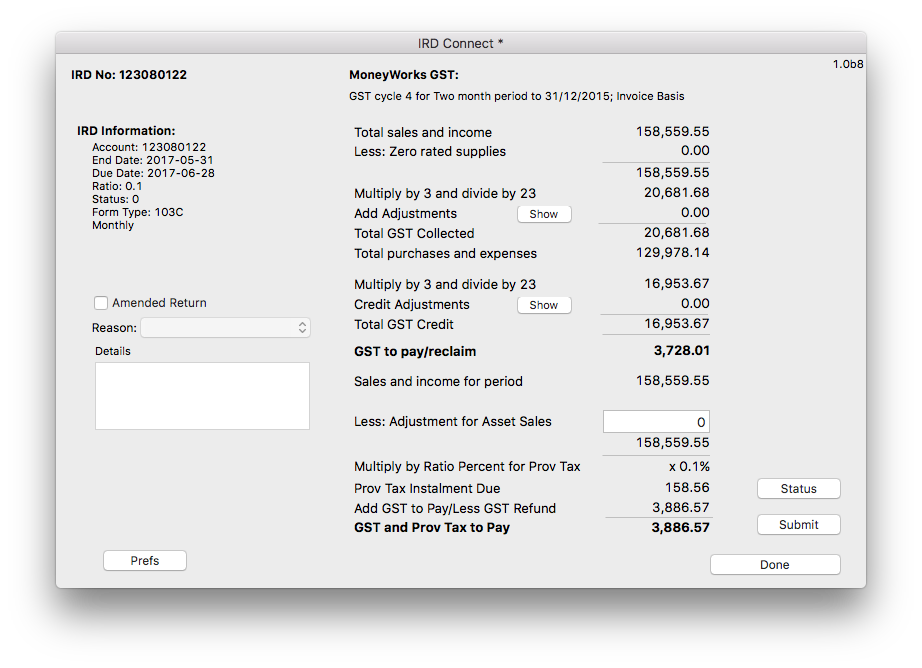Screen dimensions: 922x668
Task: Click the Total sales and income label
Action: click(x=423, y=132)
